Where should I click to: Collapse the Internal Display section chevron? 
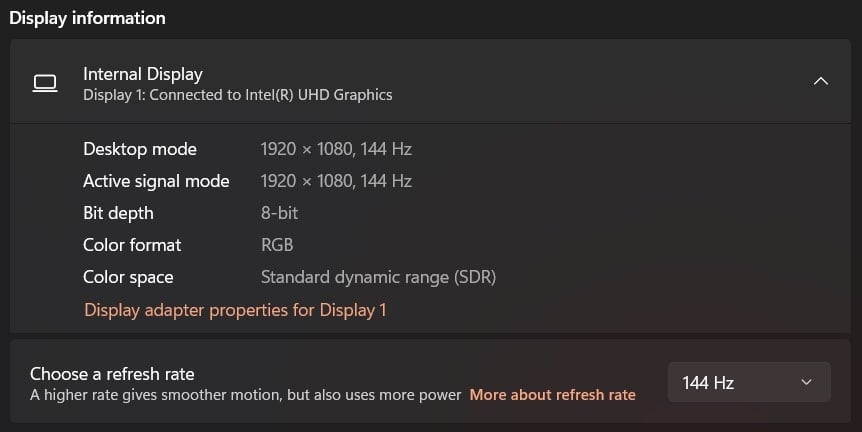(x=820, y=81)
